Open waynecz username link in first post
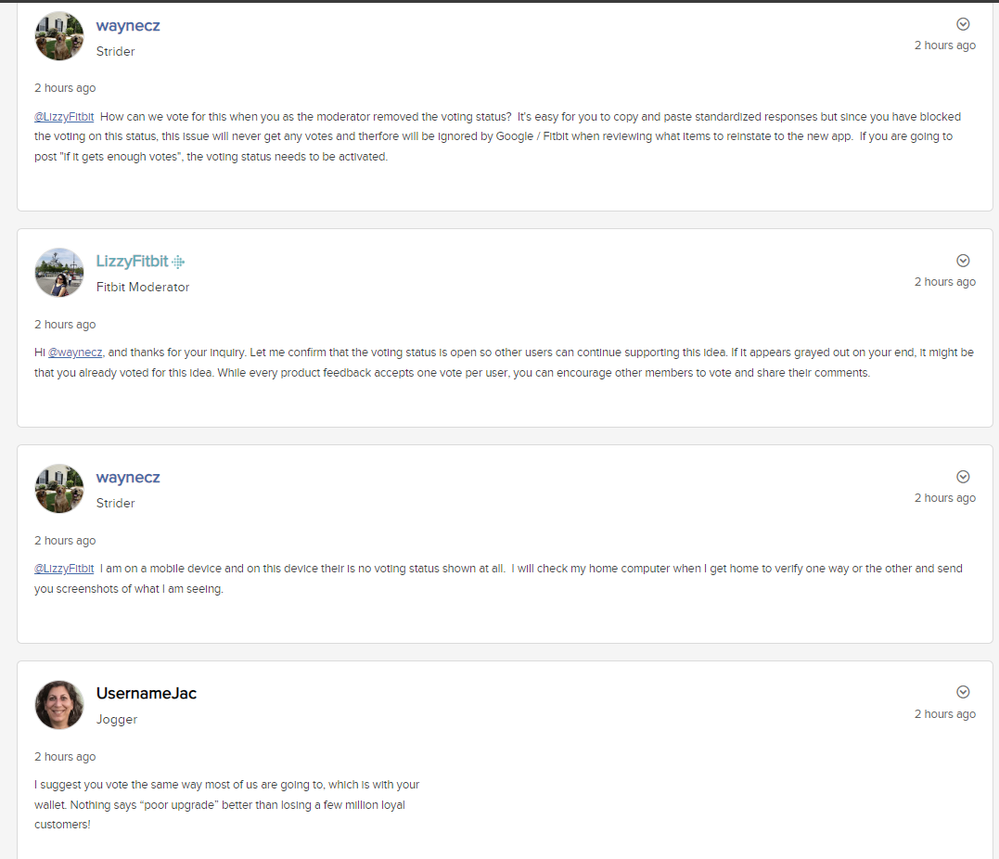999x859 pixels. coord(128,26)
